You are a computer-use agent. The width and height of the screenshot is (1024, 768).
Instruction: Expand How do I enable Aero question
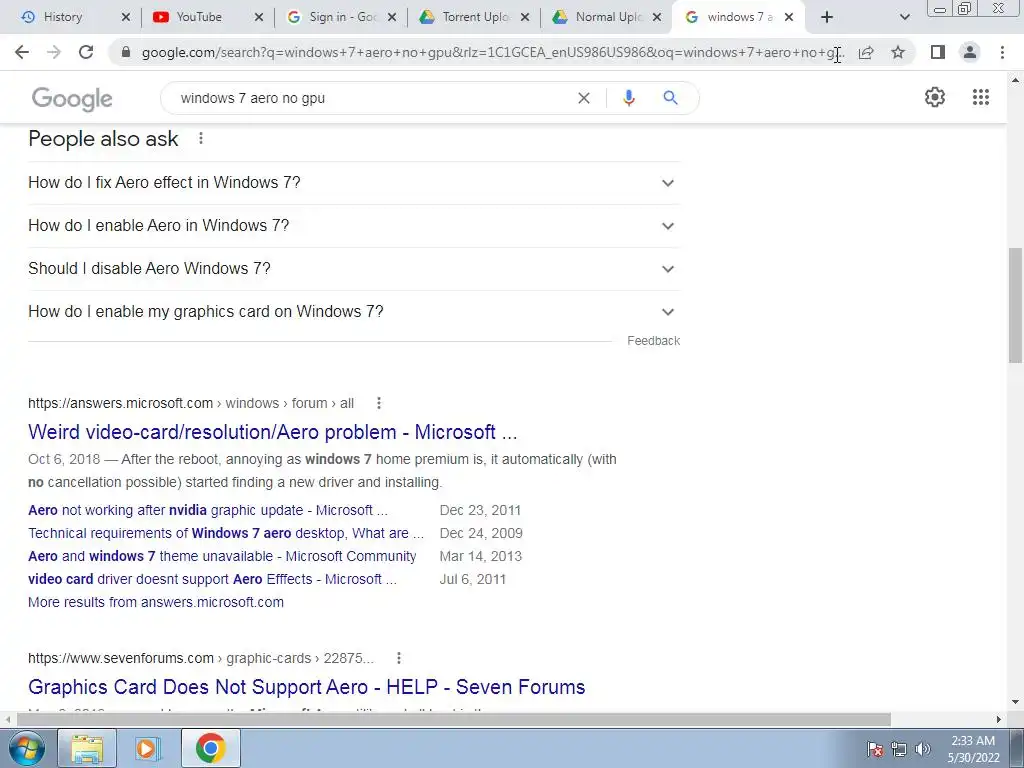[354, 226]
